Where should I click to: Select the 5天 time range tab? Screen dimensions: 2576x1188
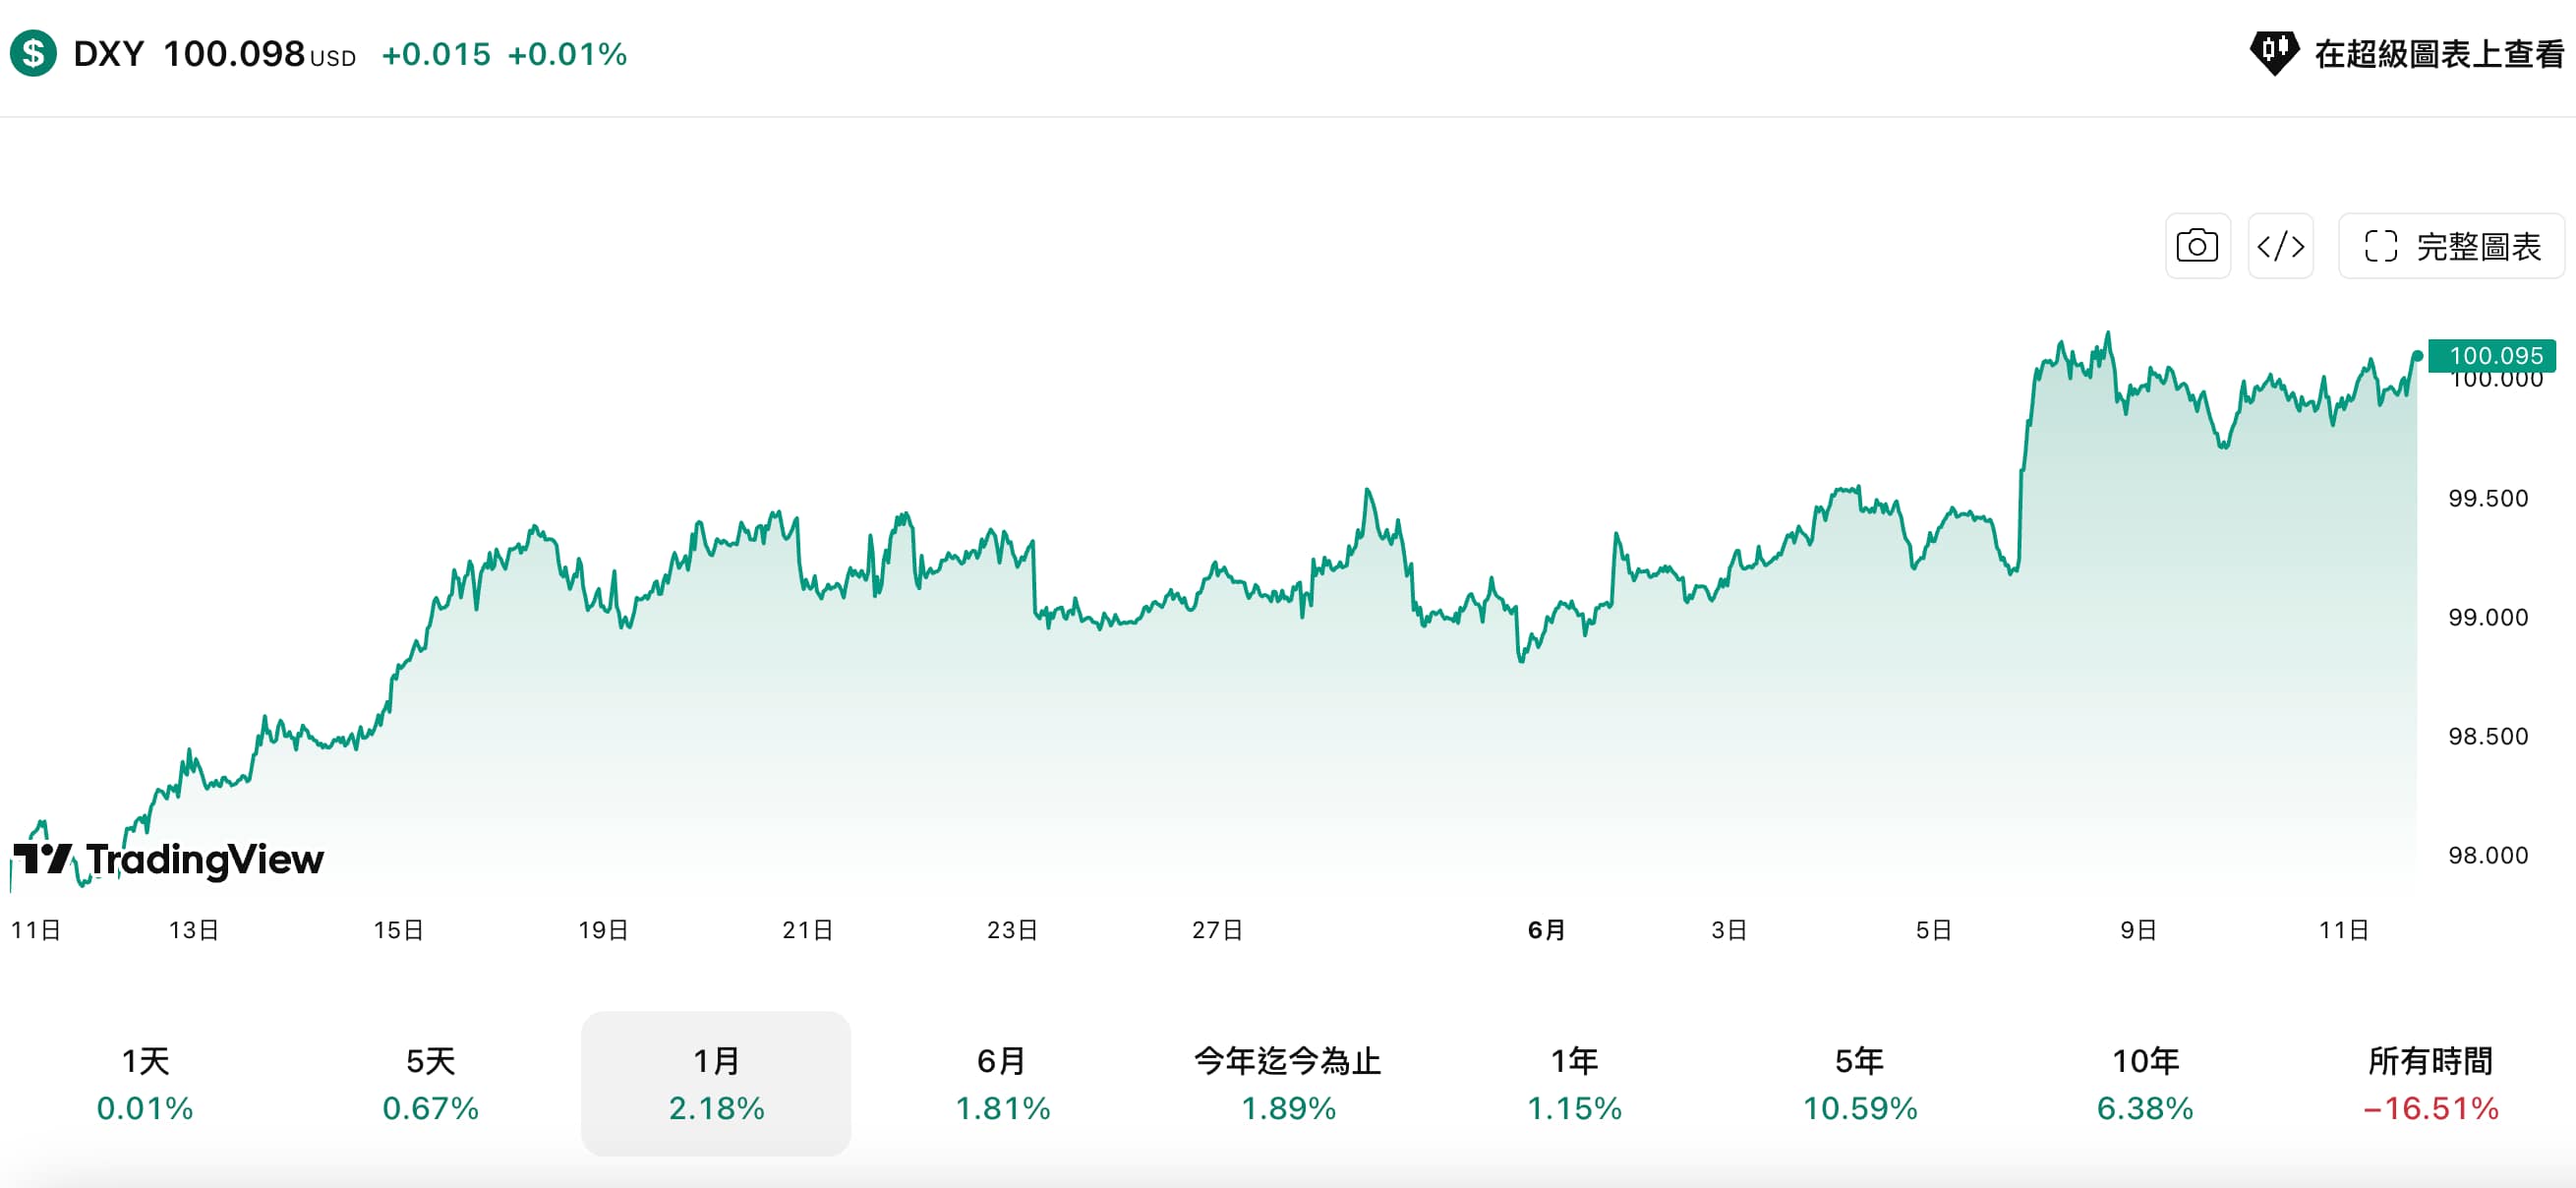pos(431,1083)
